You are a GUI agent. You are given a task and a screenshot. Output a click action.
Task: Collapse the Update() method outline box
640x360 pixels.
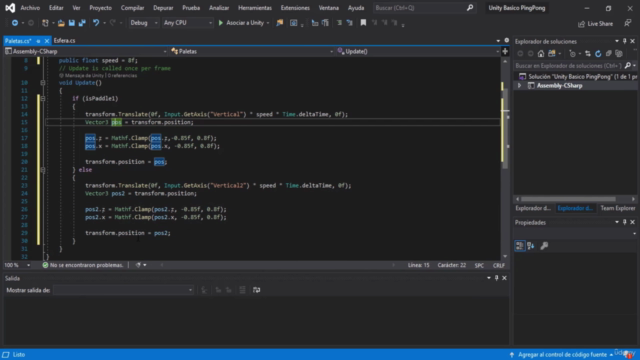click(43, 82)
